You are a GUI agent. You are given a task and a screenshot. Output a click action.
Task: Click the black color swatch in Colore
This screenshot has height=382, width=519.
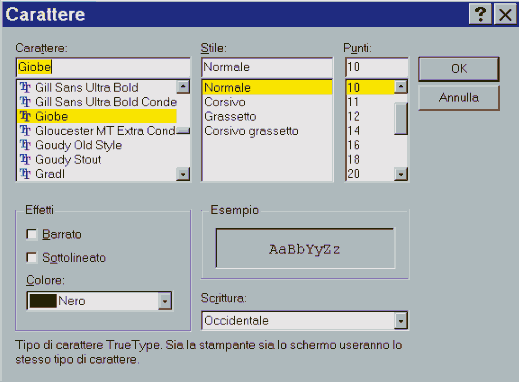(x=43, y=301)
